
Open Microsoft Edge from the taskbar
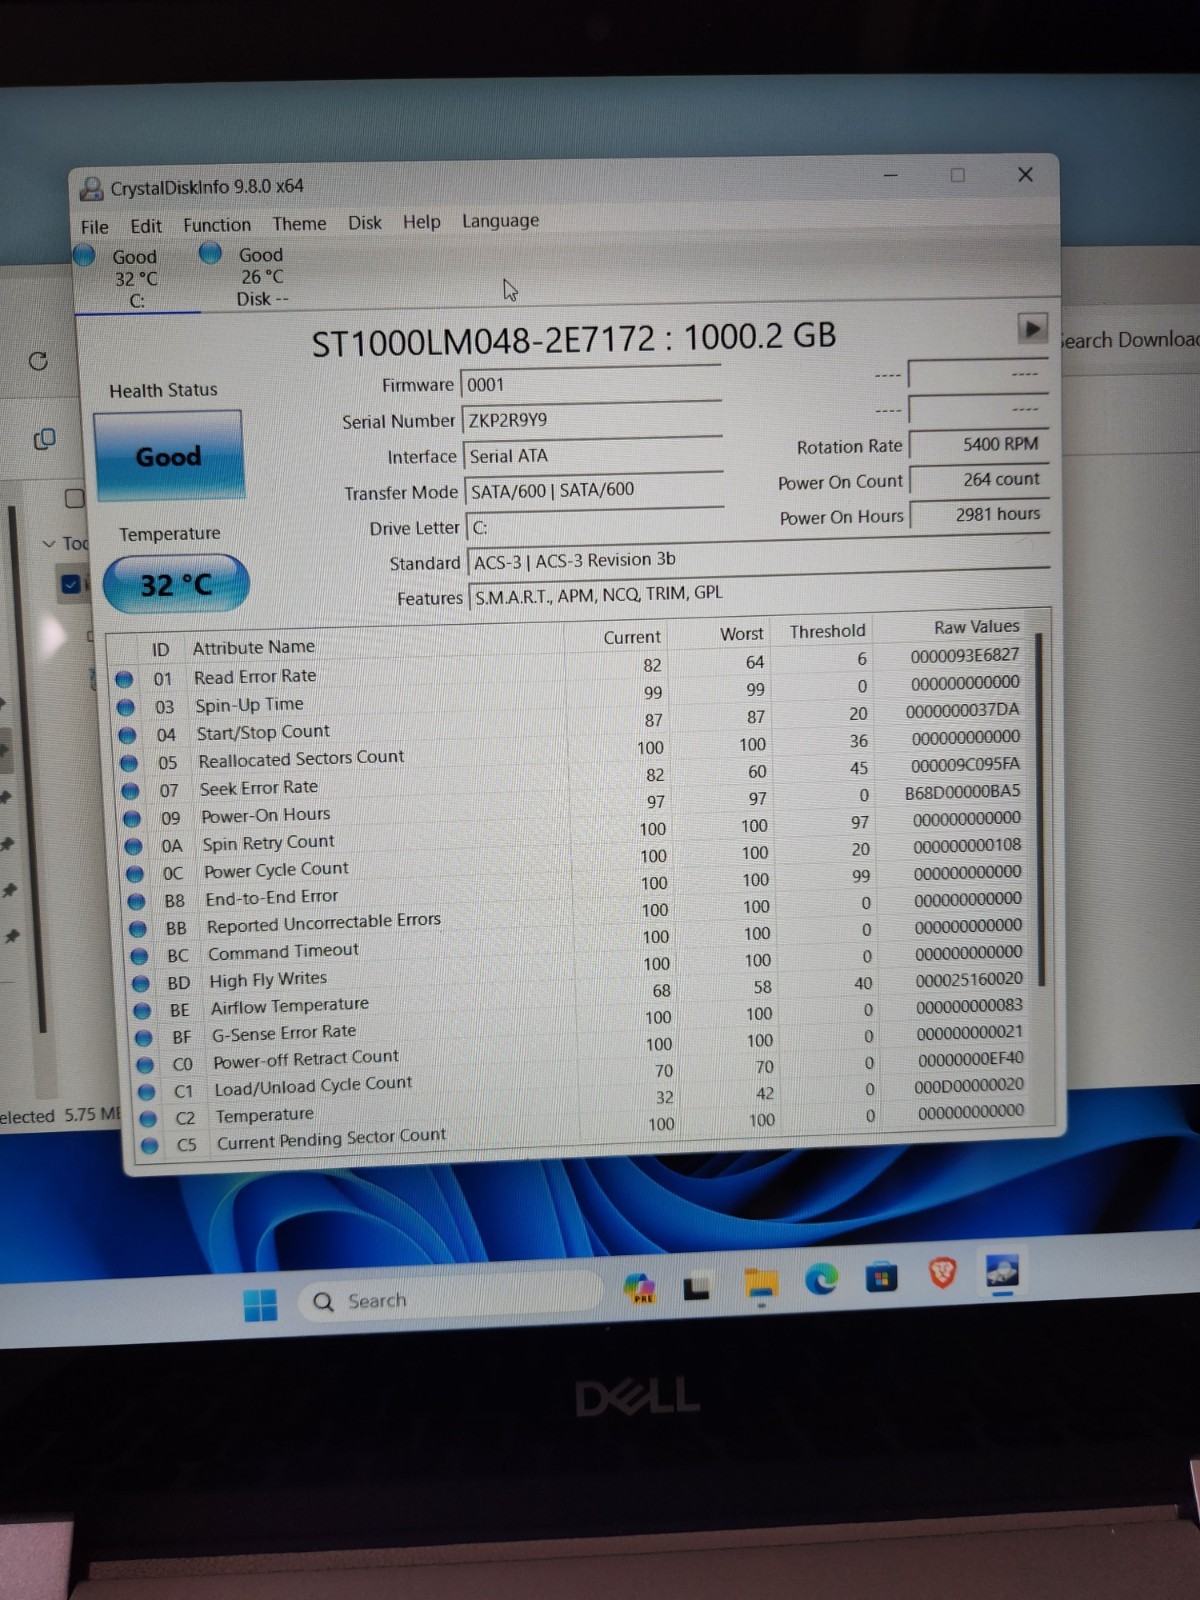(x=821, y=1279)
